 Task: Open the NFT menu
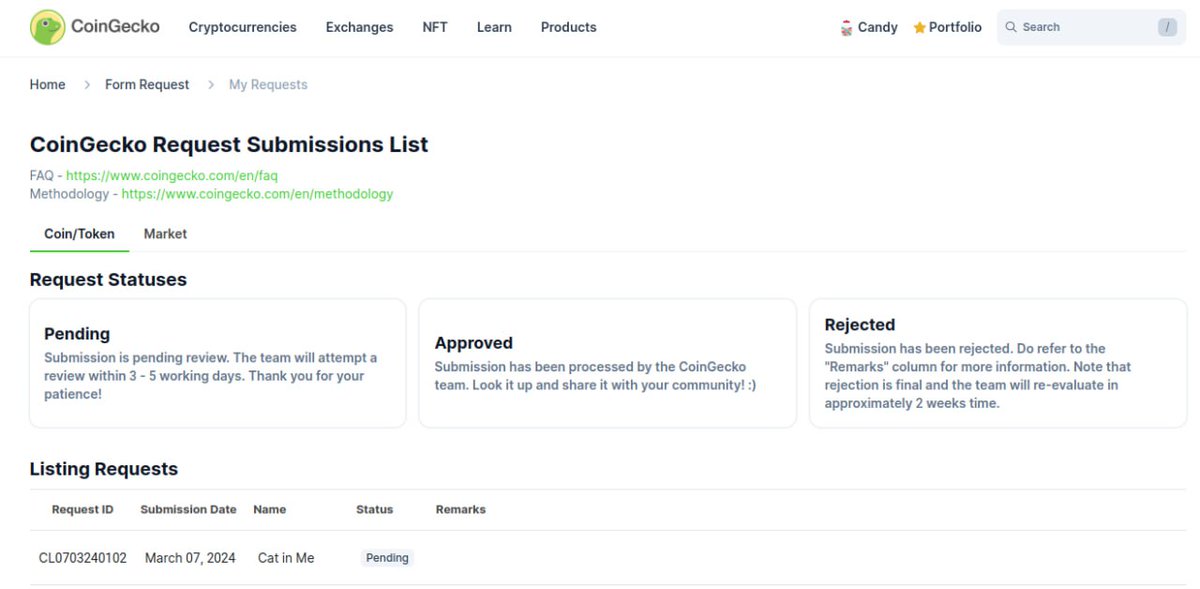pyautogui.click(x=435, y=27)
